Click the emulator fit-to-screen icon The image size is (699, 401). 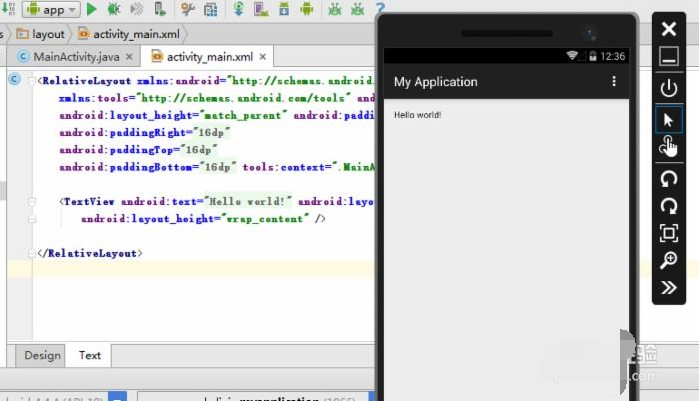click(668, 233)
